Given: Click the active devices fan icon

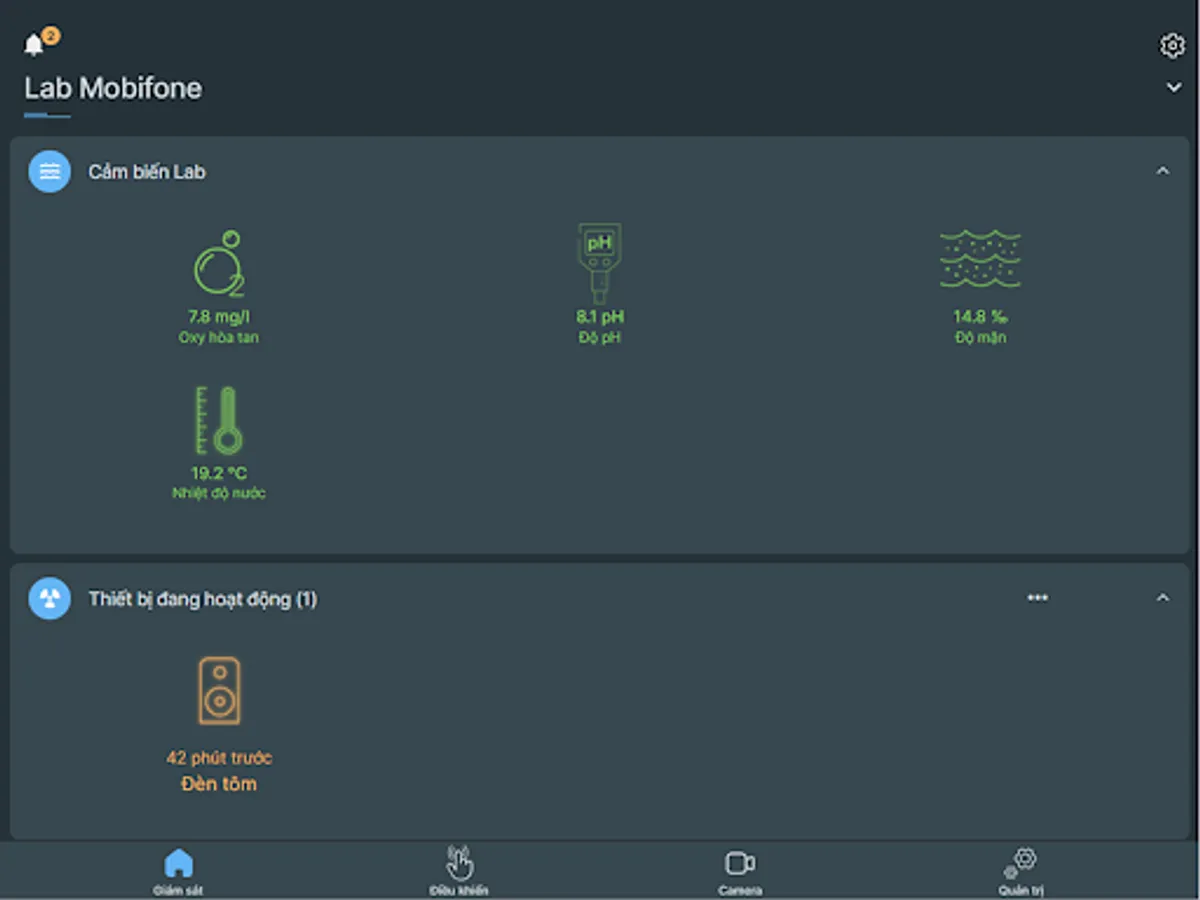Looking at the screenshot, I should [x=49, y=598].
